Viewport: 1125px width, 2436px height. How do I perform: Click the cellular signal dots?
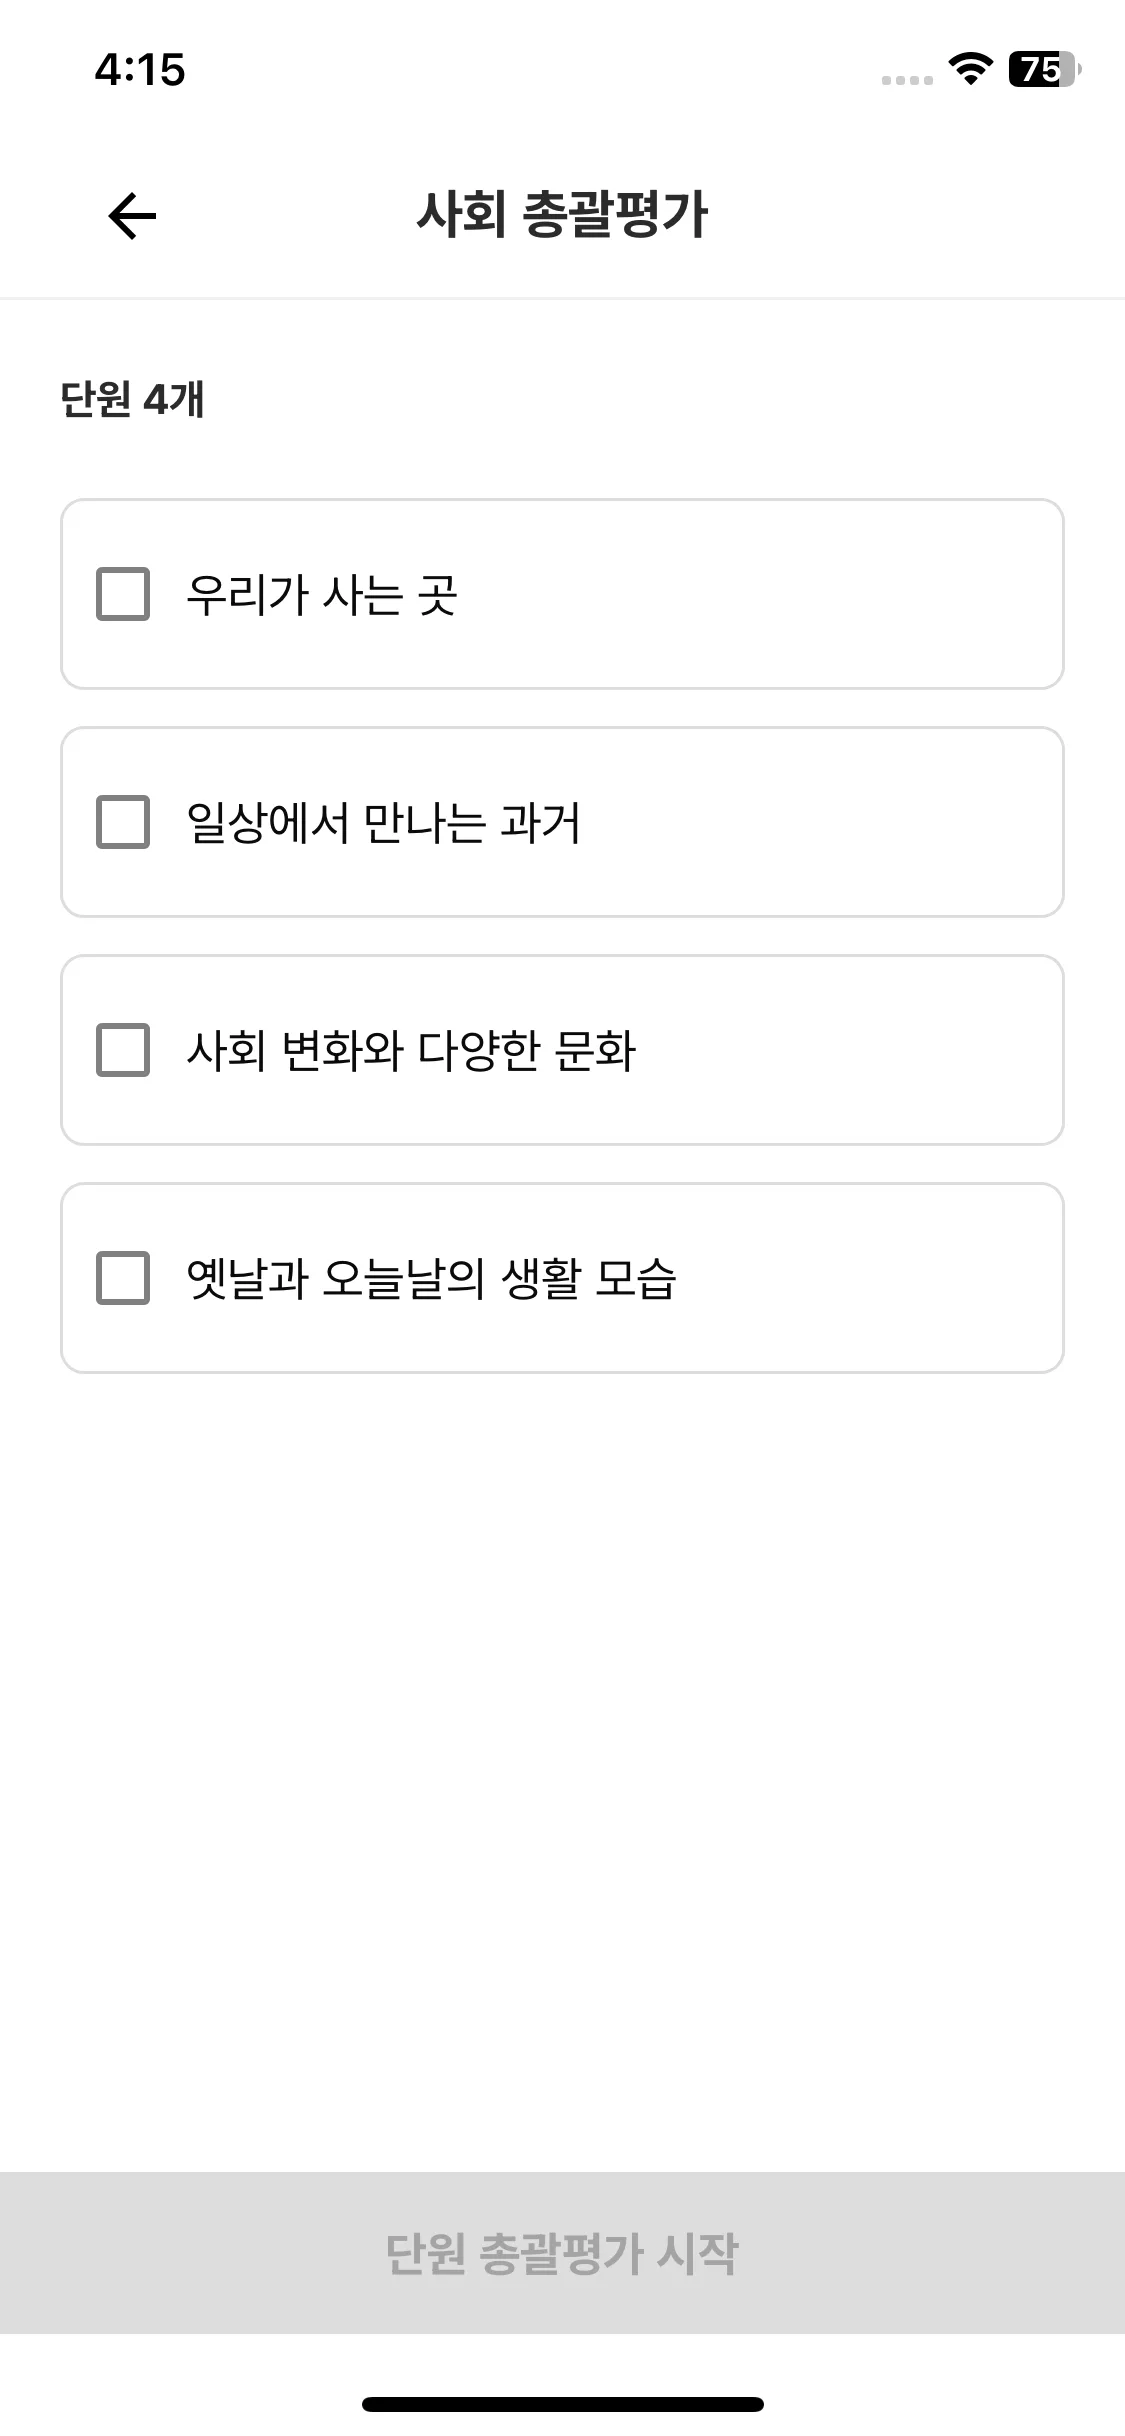907,80
